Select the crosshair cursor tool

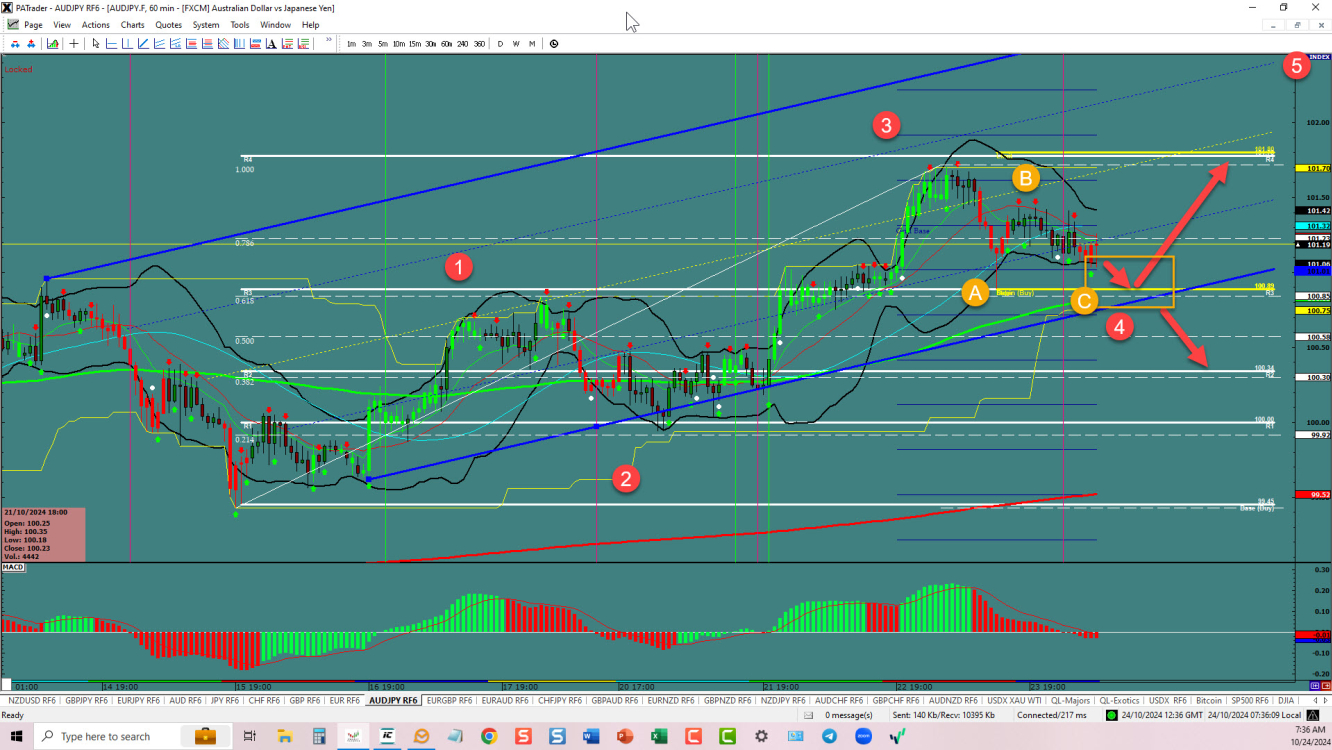pos(74,44)
